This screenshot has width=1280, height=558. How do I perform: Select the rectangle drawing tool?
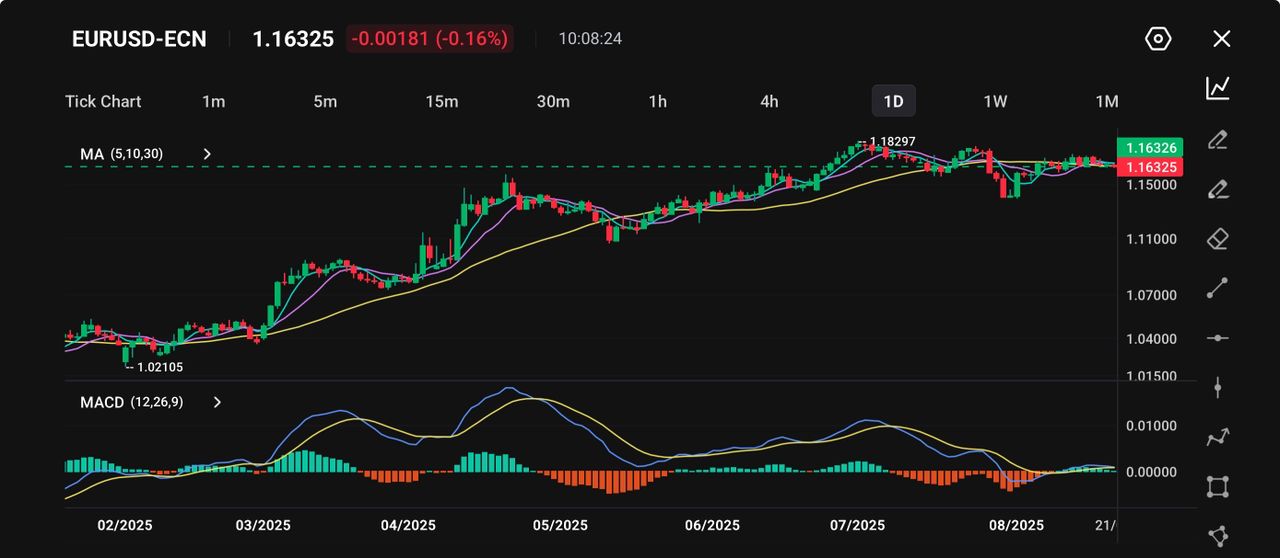coord(1217,487)
